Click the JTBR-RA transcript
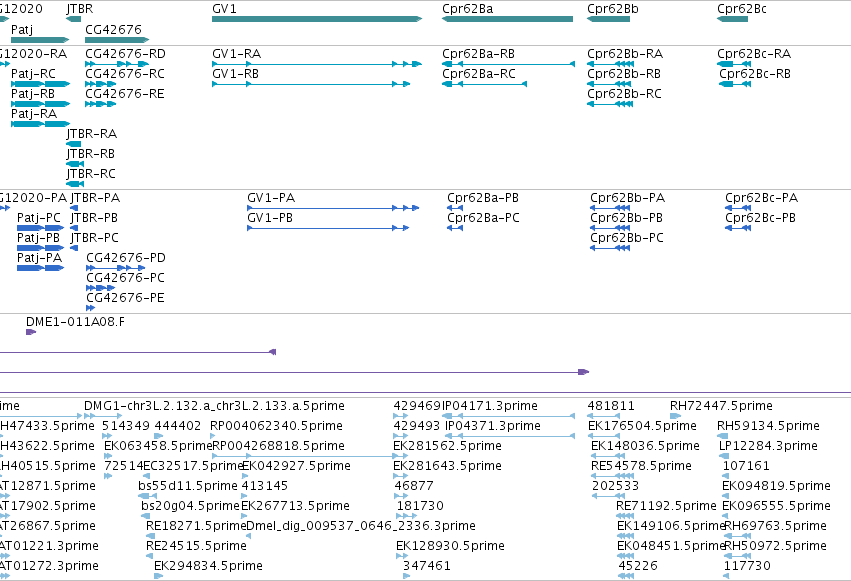 [x=74, y=144]
